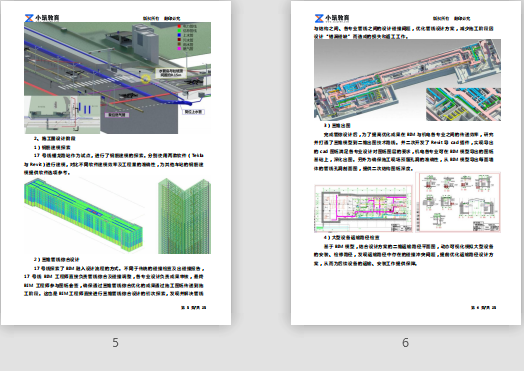Select the page 6 thumbnail
The image size is (524, 371).
coord(406,163)
